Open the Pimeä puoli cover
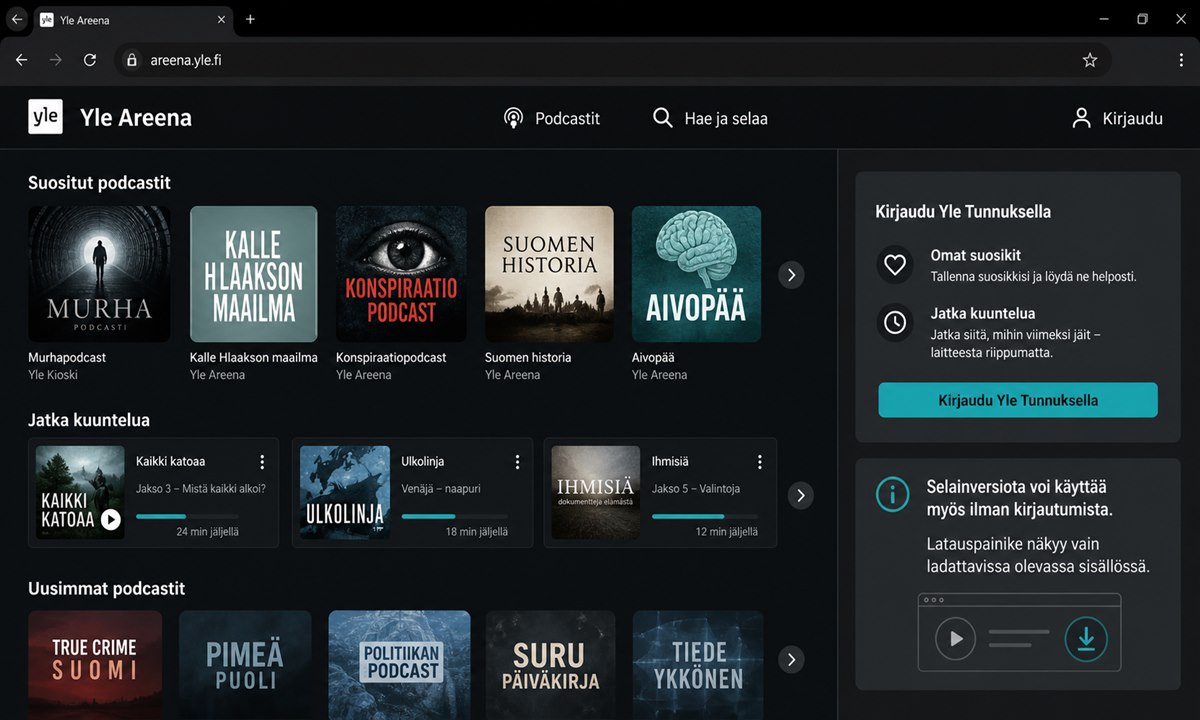The image size is (1200, 720). coord(245,665)
